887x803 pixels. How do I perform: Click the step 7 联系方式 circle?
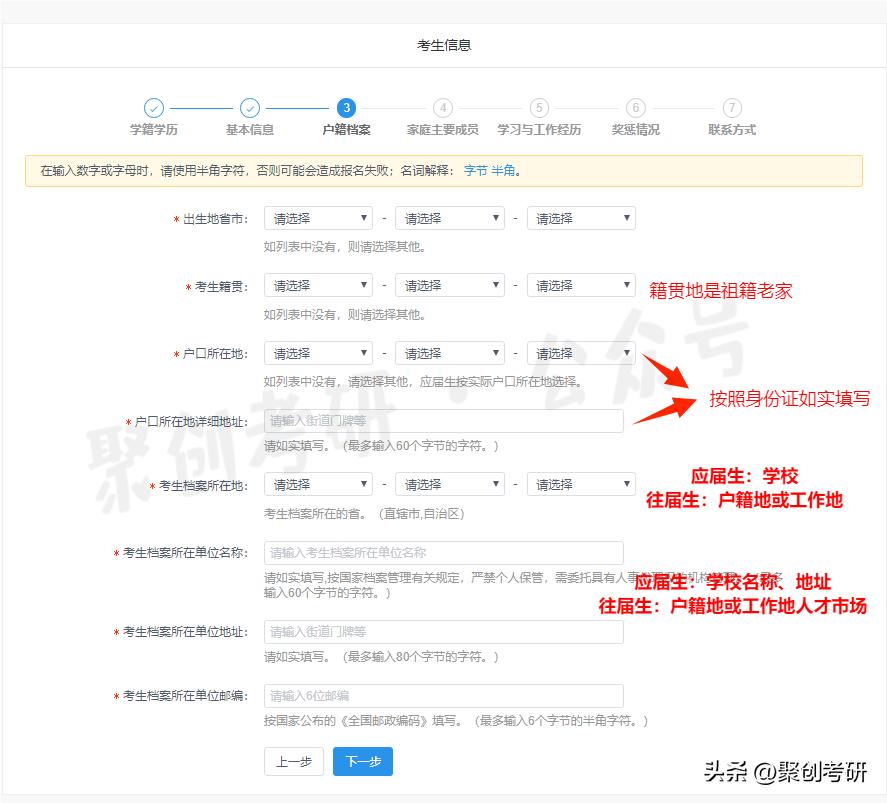(x=731, y=108)
